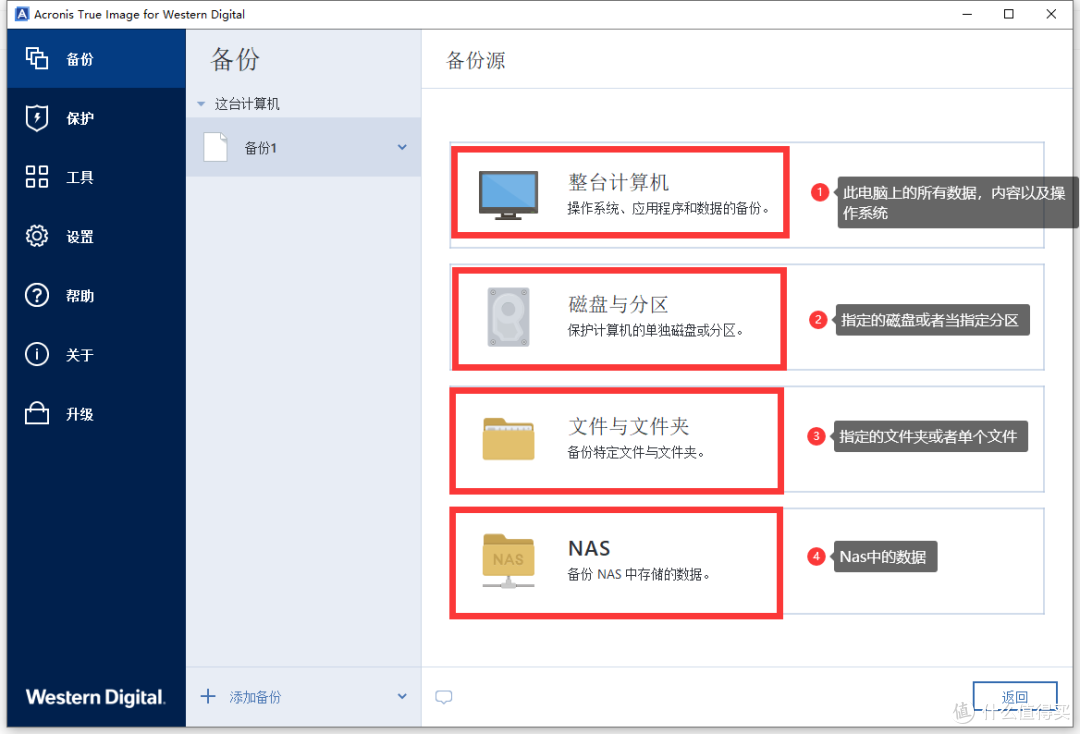Close the Acronis True Image window
Viewport: 1080px width, 734px height.
pyautogui.click(x=1051, y=14)
